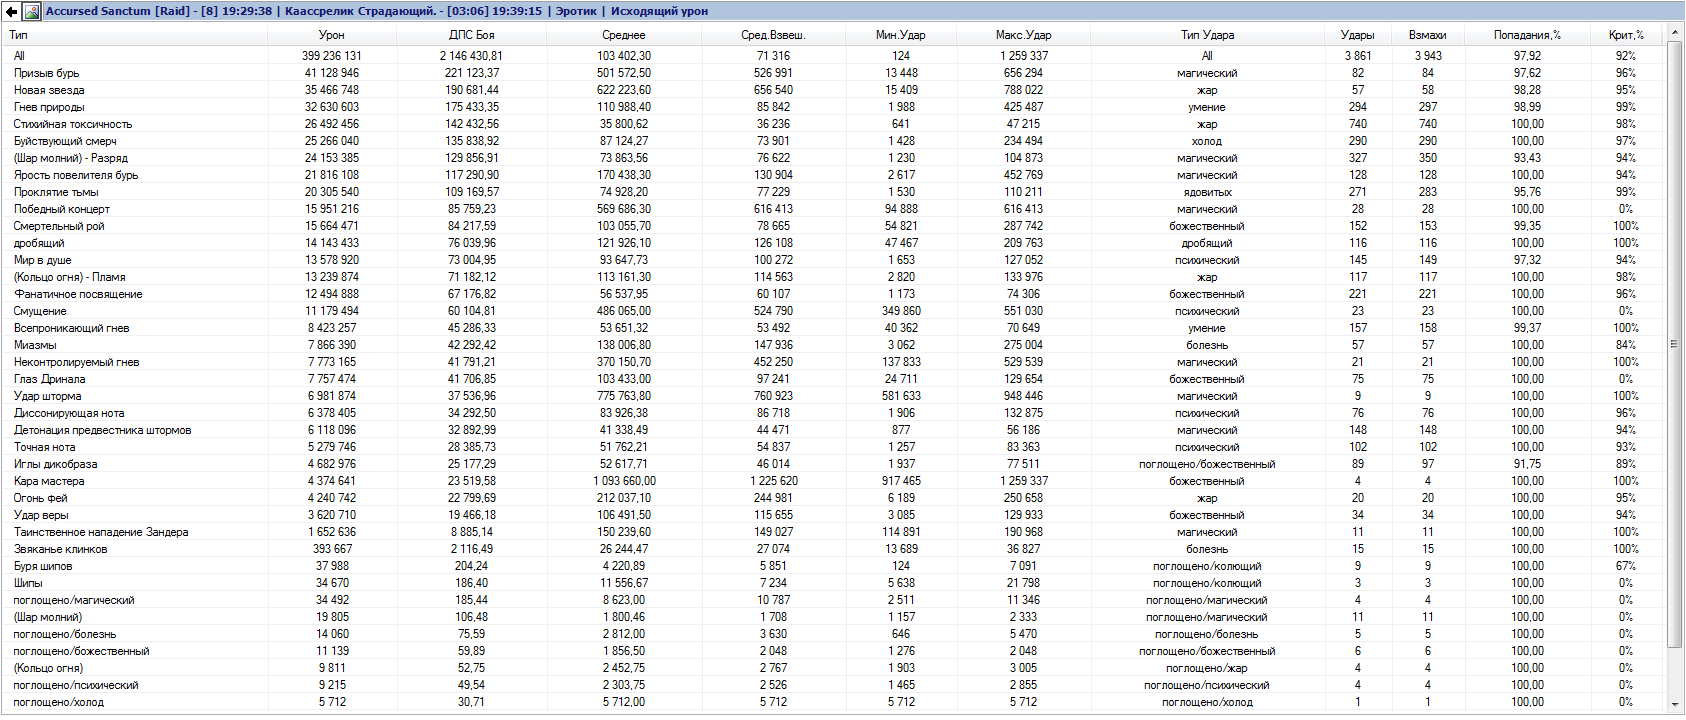This screenshot has height=720, width=1686.
Task: Sort by the Удары column header
Action: point(1357,35)
